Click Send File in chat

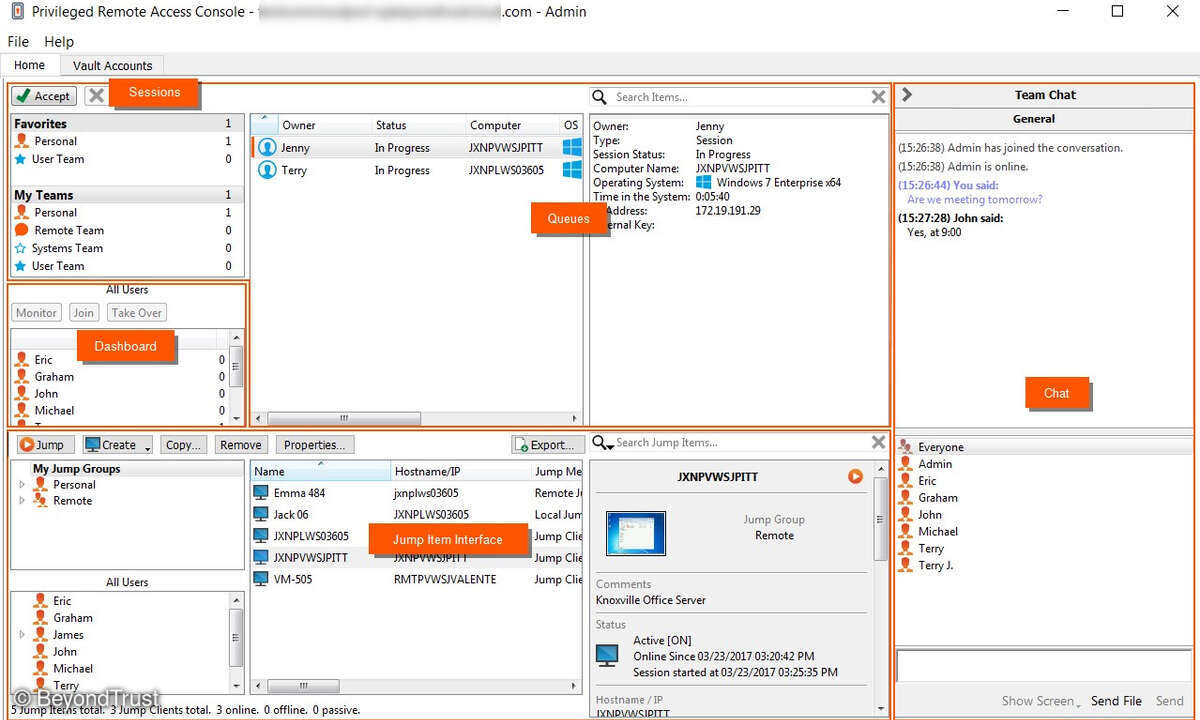click(x=1116, y=701)
